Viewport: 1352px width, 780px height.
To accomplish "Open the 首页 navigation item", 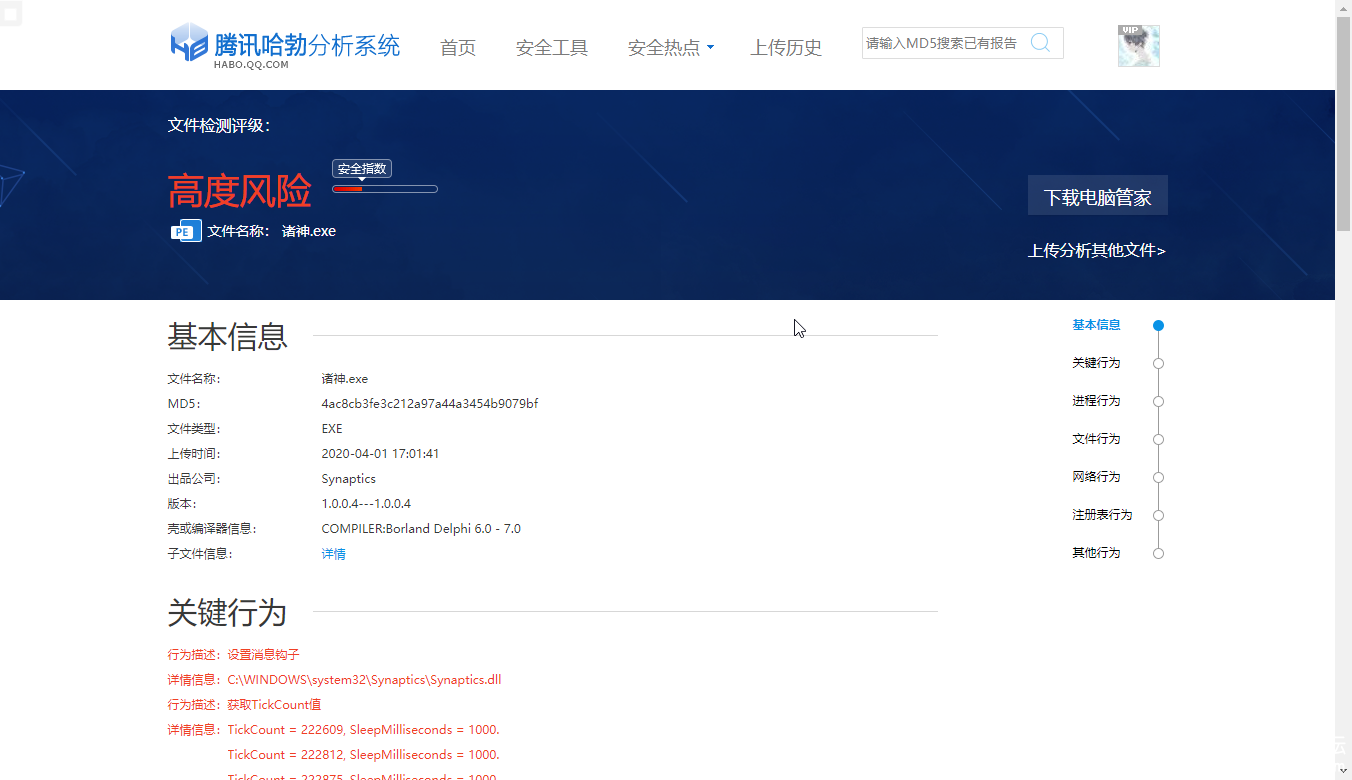I will [458, 47].
